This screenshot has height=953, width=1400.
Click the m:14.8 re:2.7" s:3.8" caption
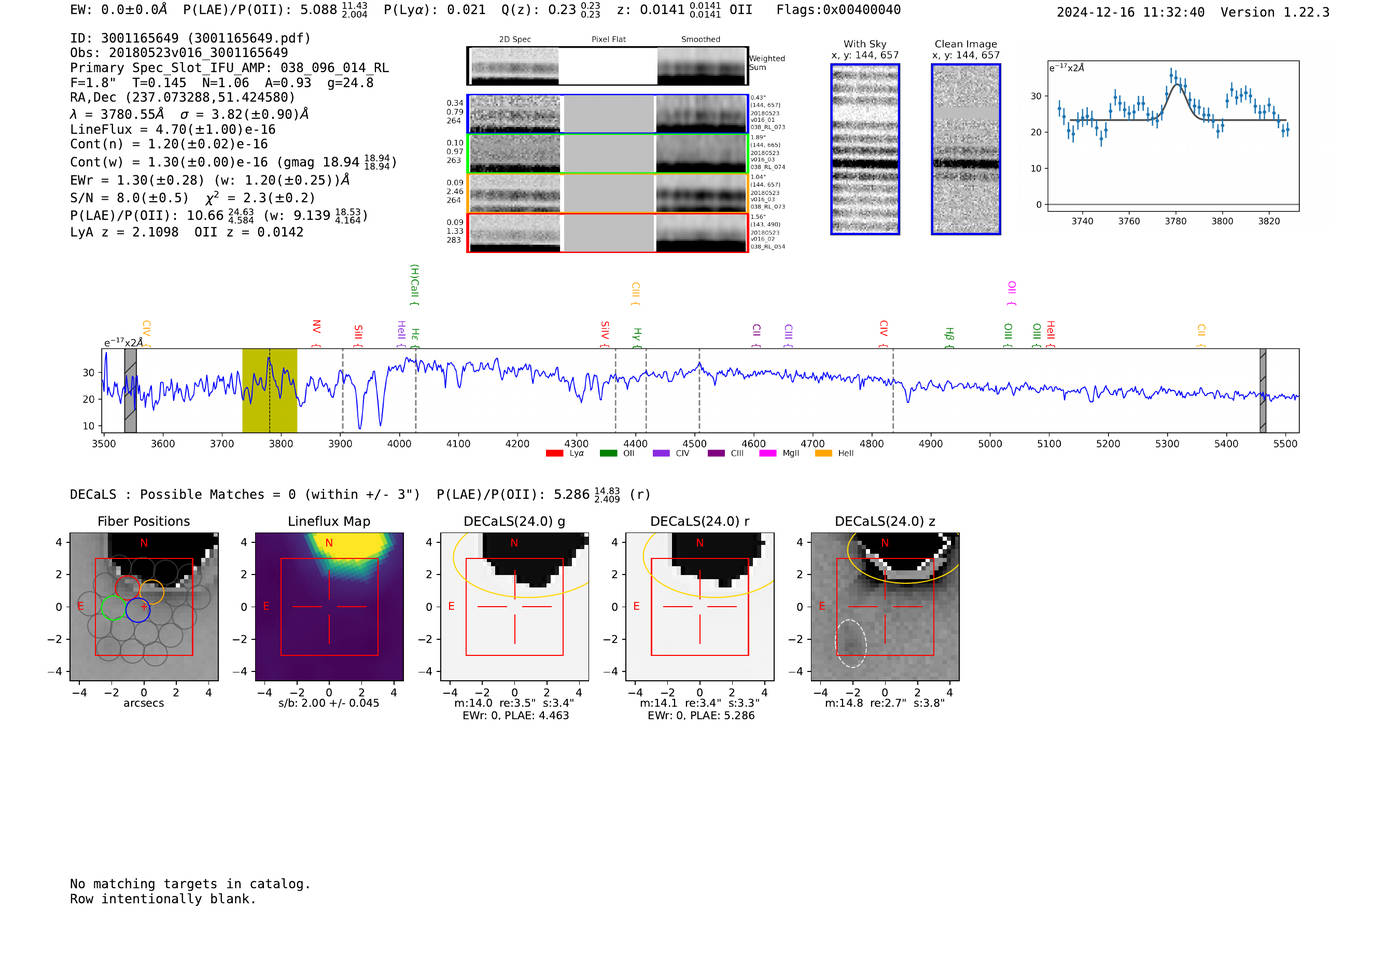(x=885, y=703)
